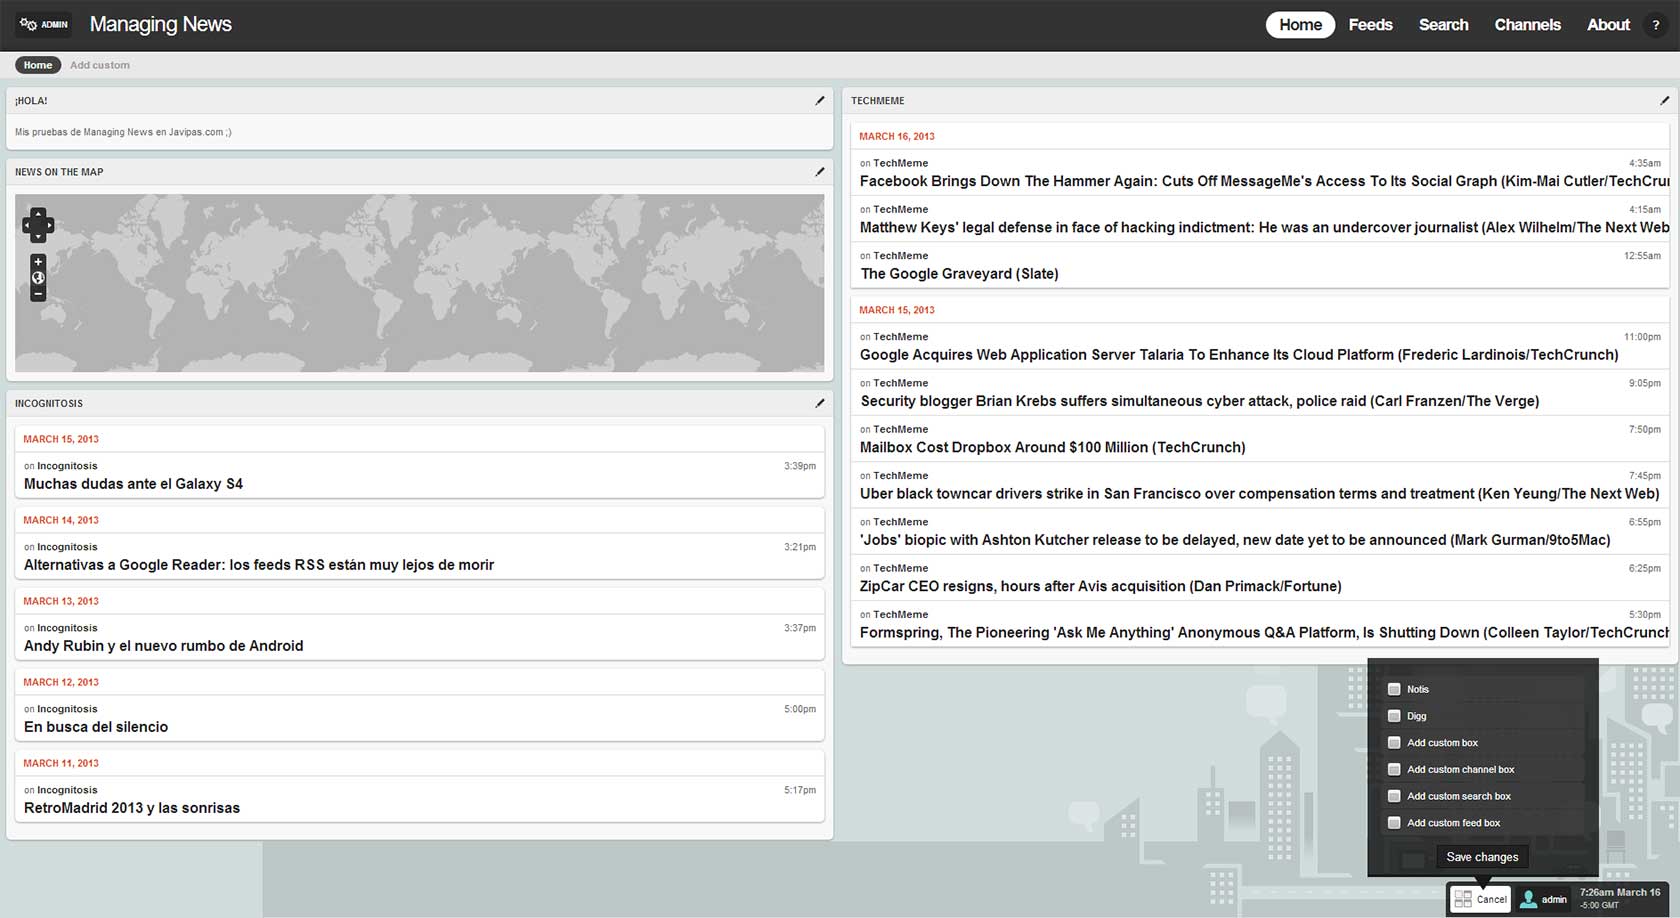Reset map to world extent globe icon
This screenshot has height=918, width=1680.
pos(38,278)
